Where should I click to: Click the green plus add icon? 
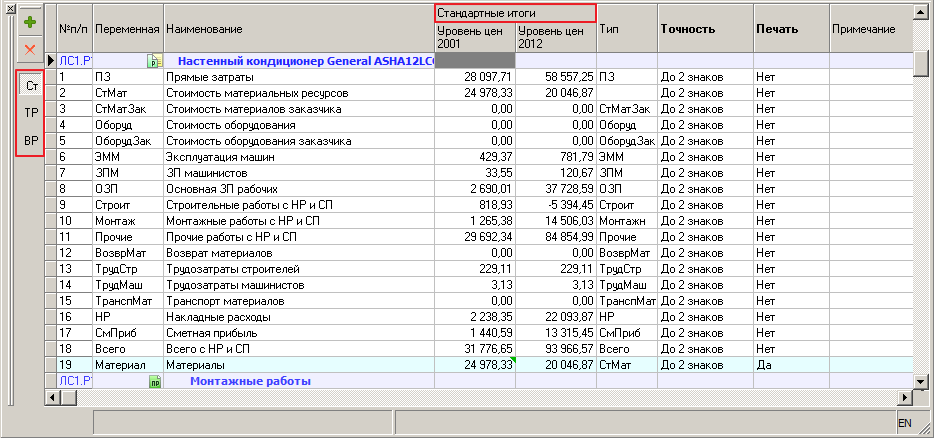[x=30, y=23]
